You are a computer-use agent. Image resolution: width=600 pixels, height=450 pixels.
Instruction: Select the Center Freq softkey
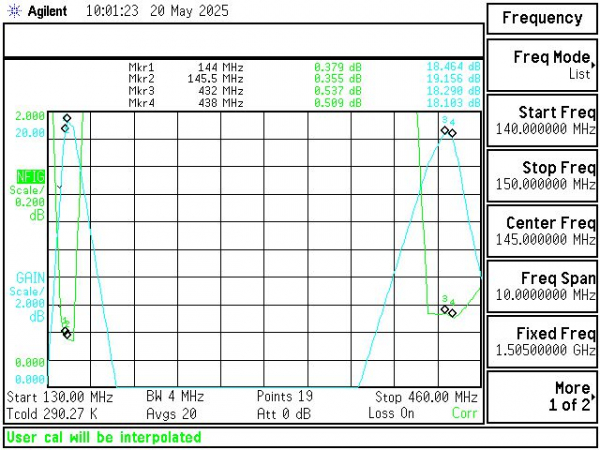(542, 231)
